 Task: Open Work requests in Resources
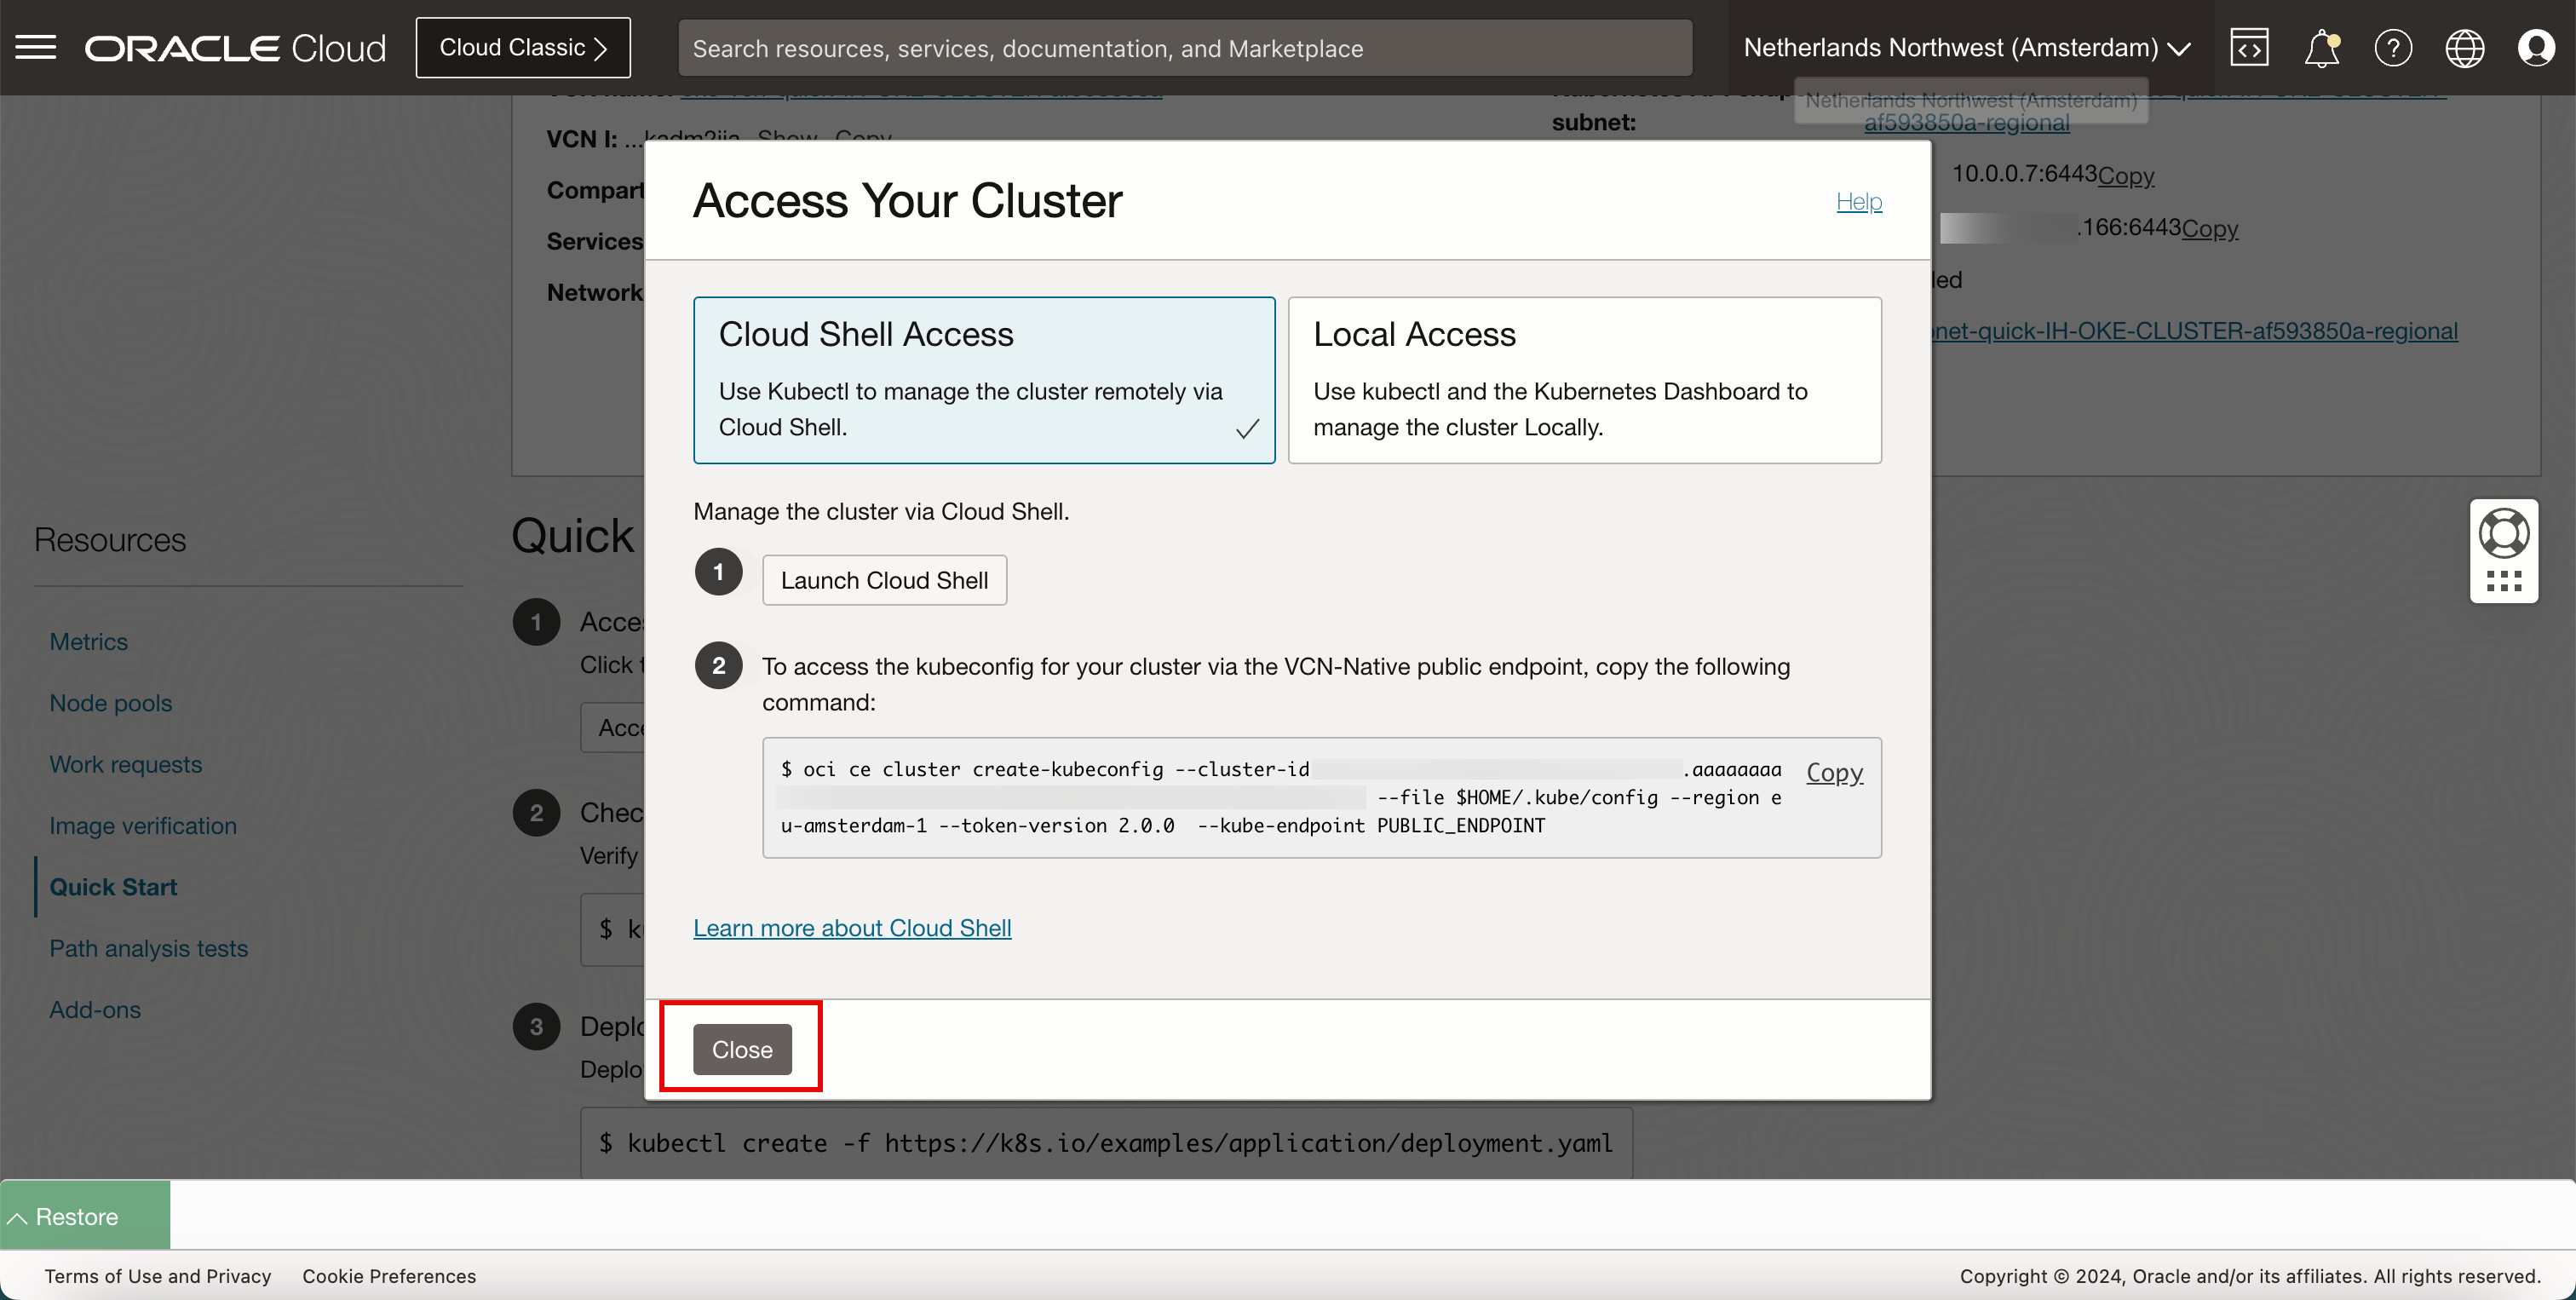[x=125, y=764]
